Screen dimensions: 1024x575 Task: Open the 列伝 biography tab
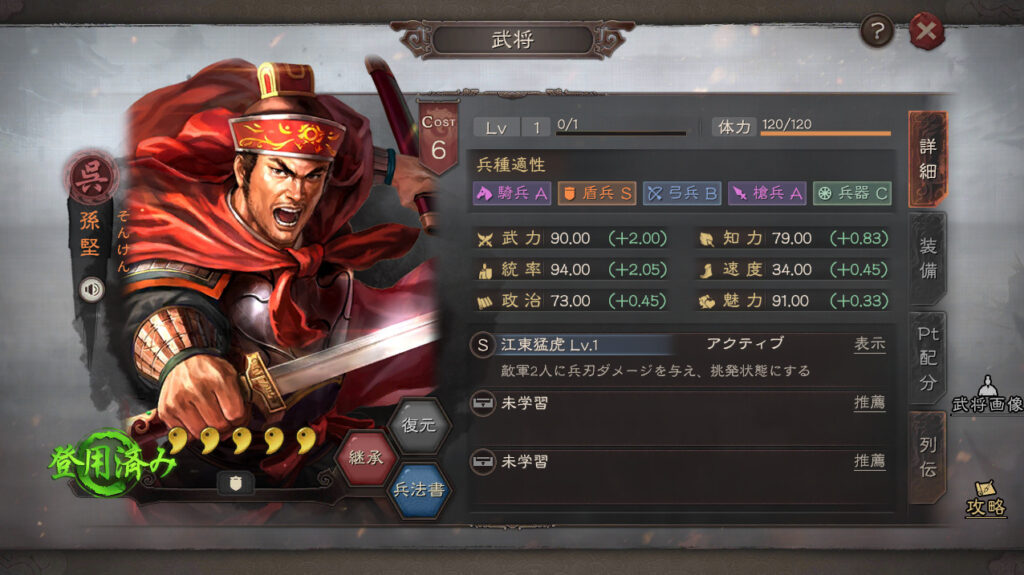tap(927, 457)
